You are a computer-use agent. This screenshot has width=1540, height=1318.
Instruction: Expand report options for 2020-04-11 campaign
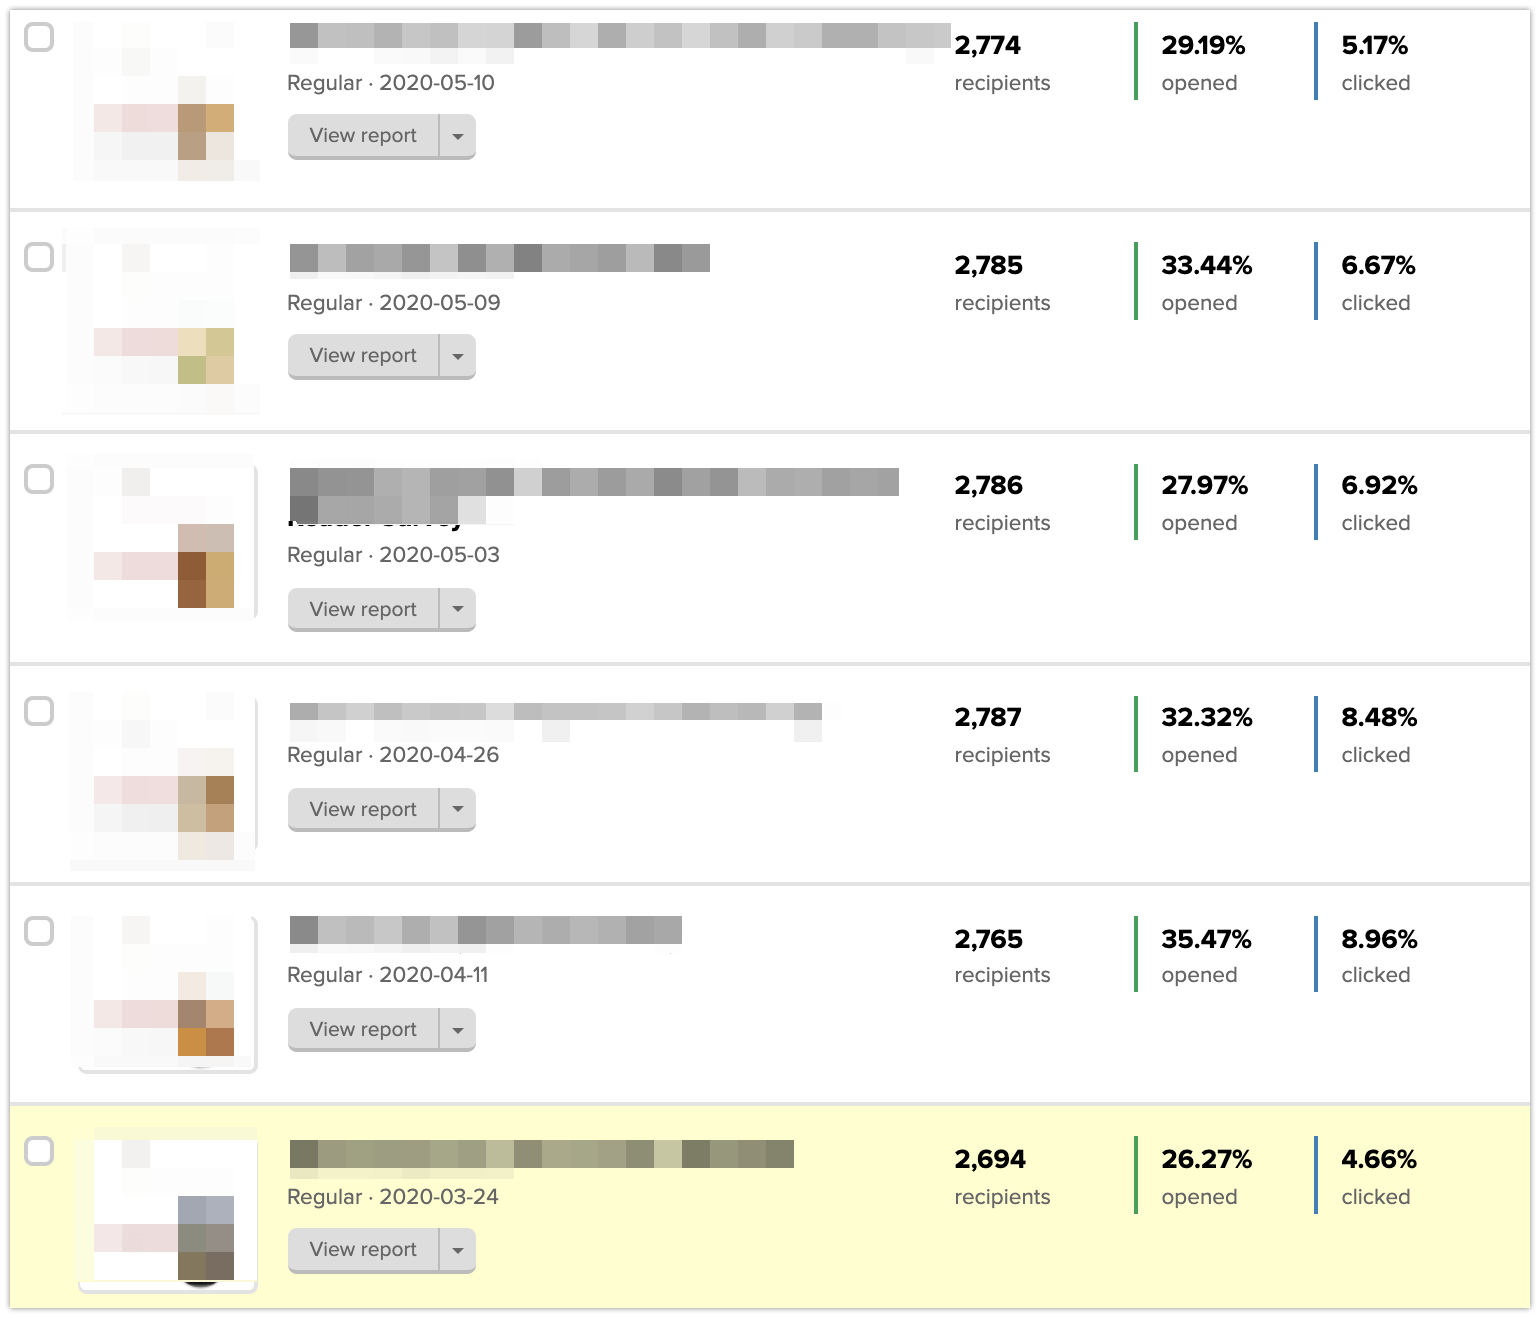point(458,1029)
